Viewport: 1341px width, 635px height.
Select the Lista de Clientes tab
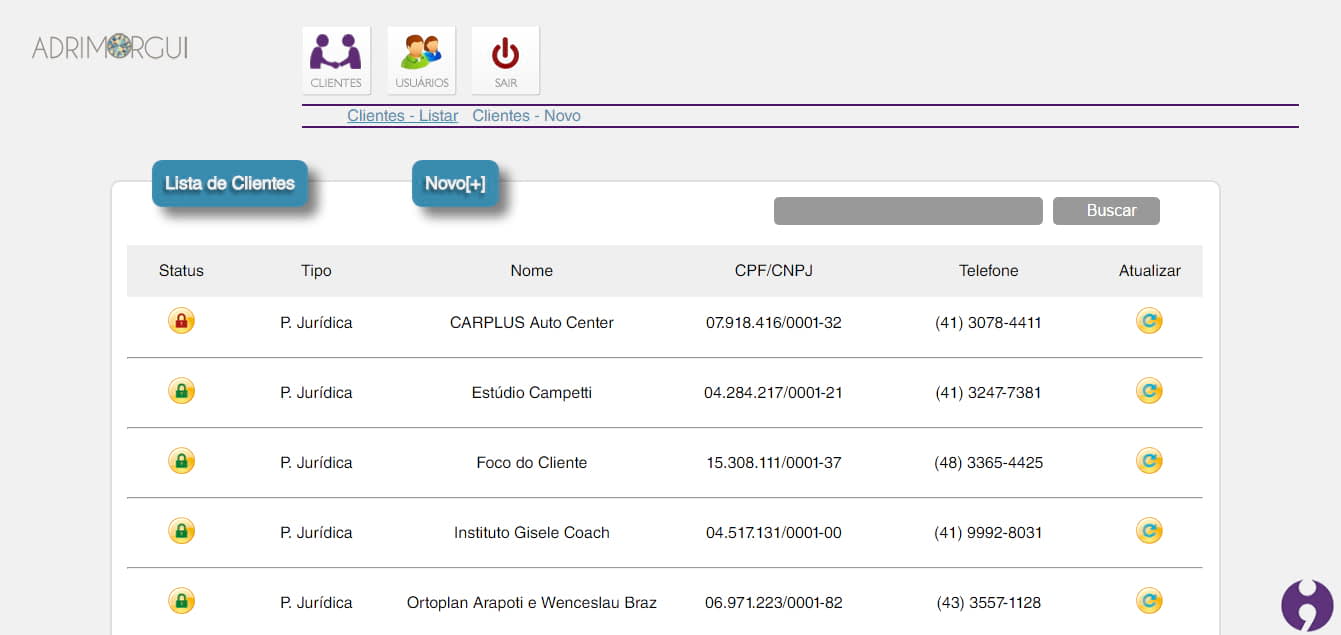click(x=230, y=183)
